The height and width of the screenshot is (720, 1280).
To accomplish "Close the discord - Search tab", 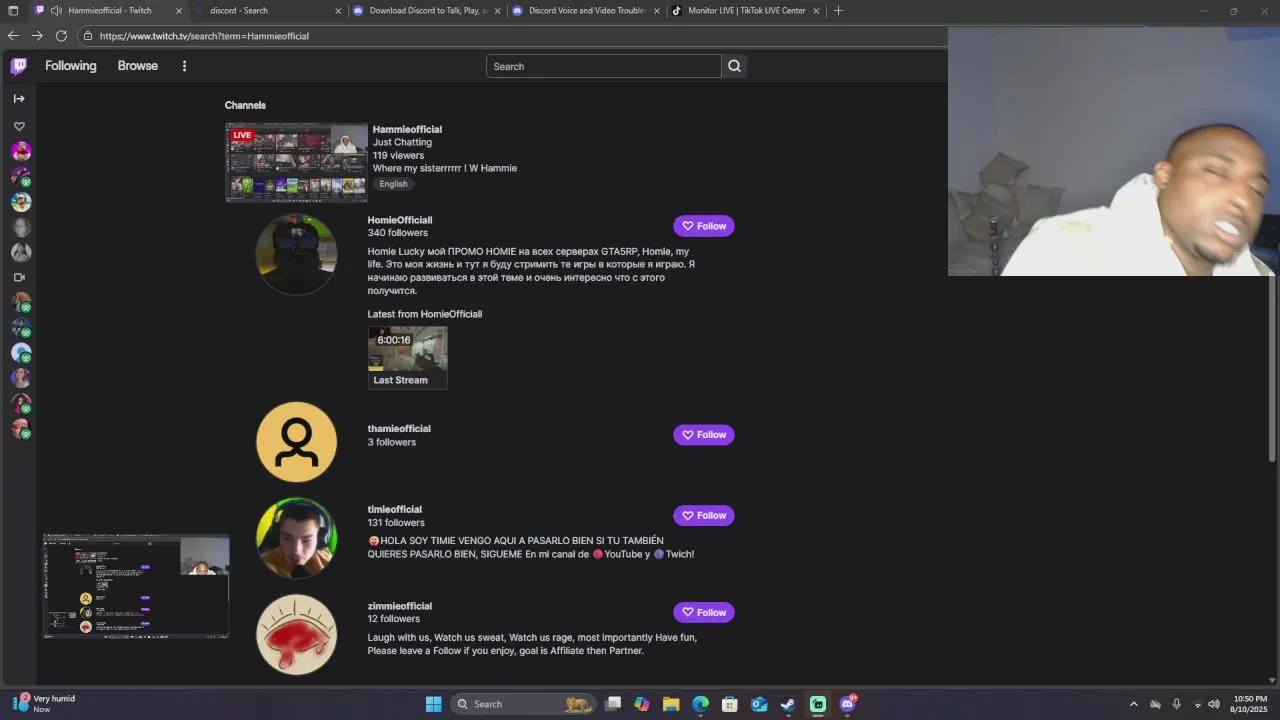I will tap(338, 11).
